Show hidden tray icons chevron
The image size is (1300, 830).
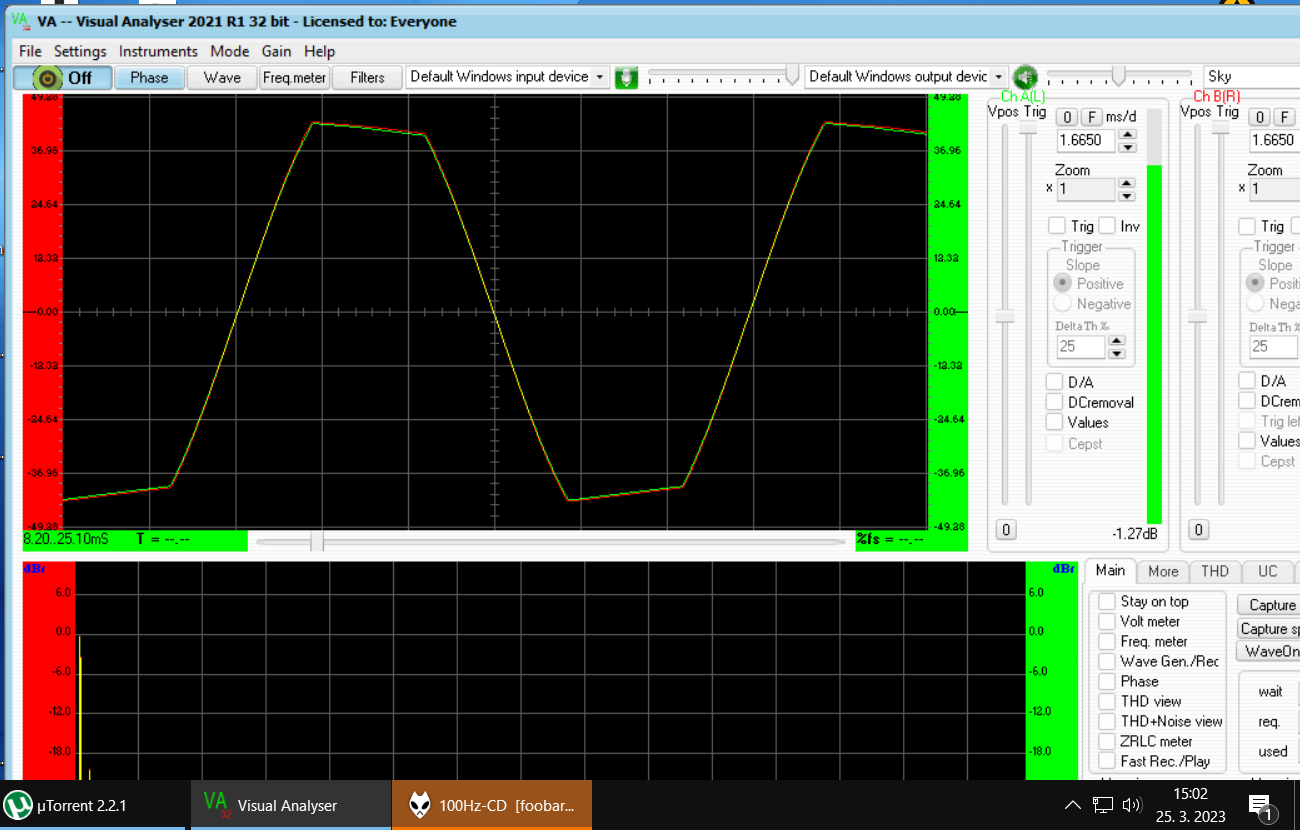pyautogui.click(x=1072, y=805)
